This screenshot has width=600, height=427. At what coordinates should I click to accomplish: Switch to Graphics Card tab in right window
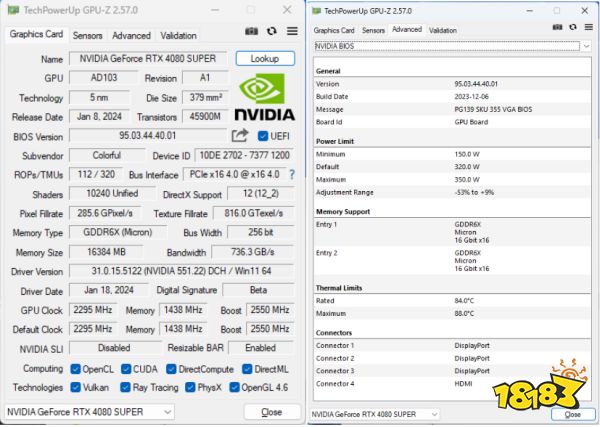[x=334, y=30]
